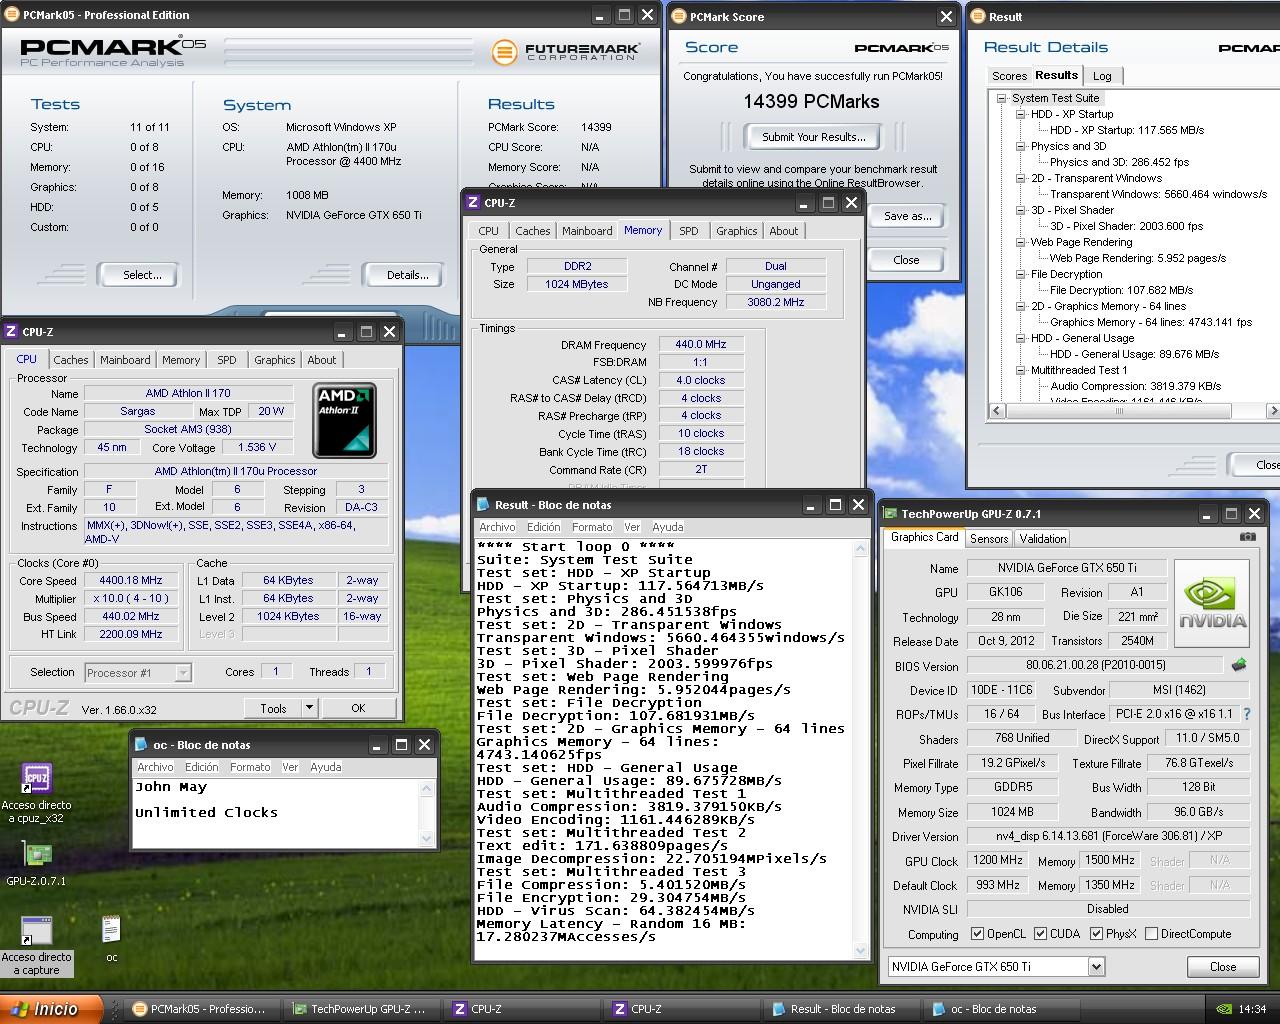Collapse the 2D - Transparent Windows node
Screen dimensions: 1280x1024
click(x=1020, y=178)
